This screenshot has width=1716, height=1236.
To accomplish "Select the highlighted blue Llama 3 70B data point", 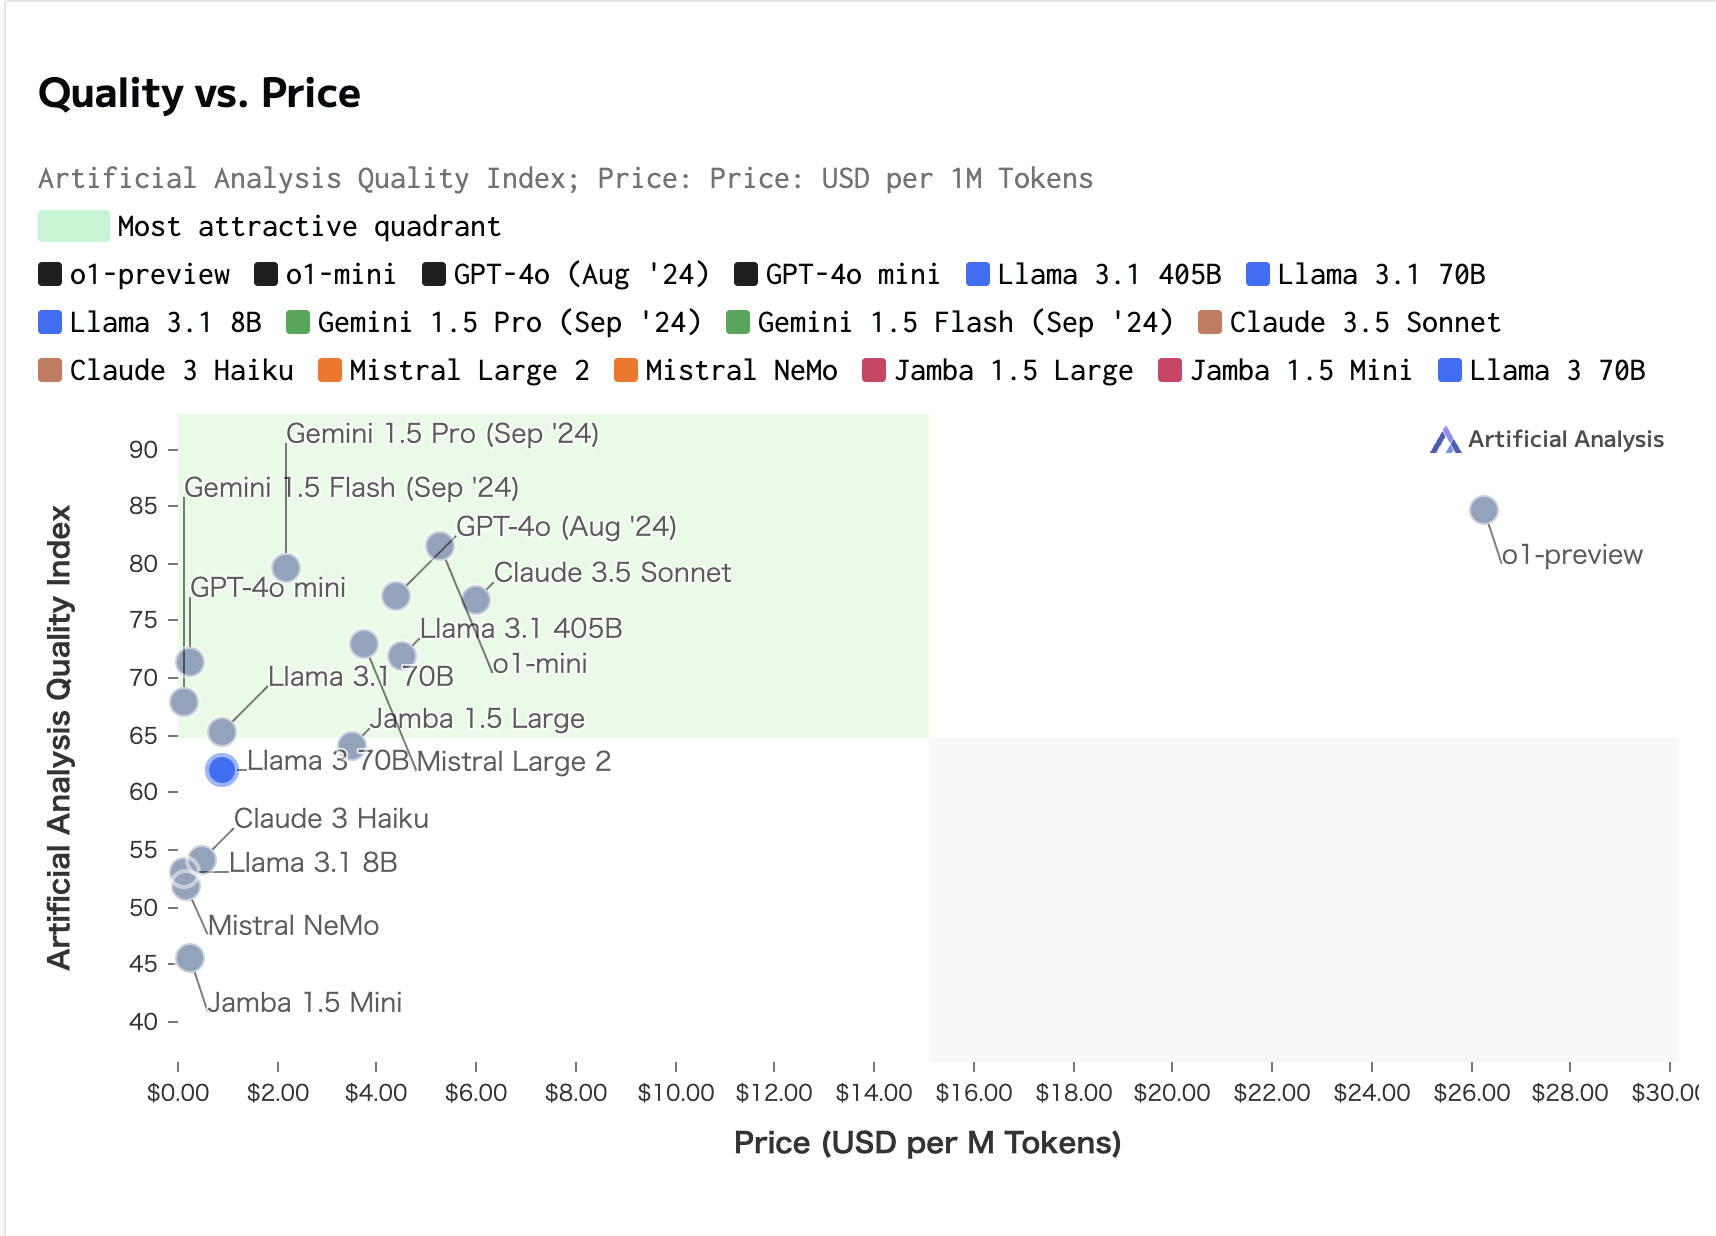I will (221, 769).
